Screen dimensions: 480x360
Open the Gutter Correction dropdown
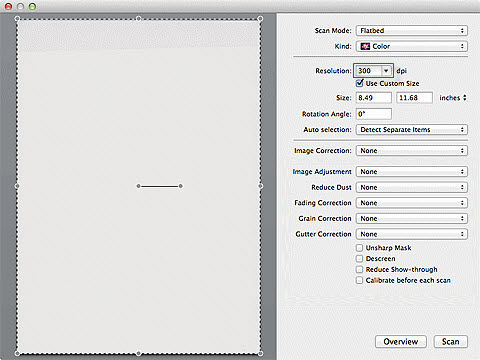point(412,234)
